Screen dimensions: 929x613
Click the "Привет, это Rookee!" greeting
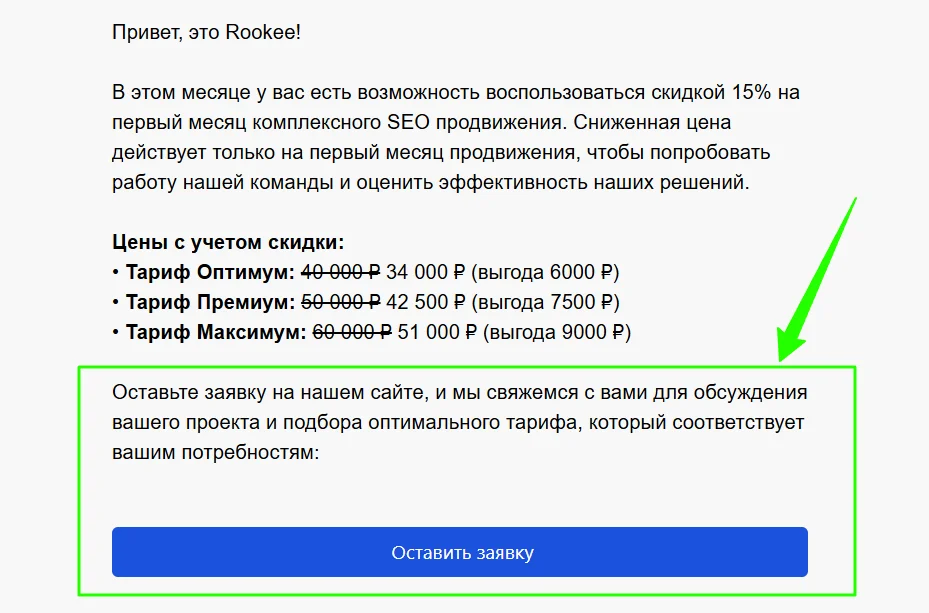coord(207,32)
